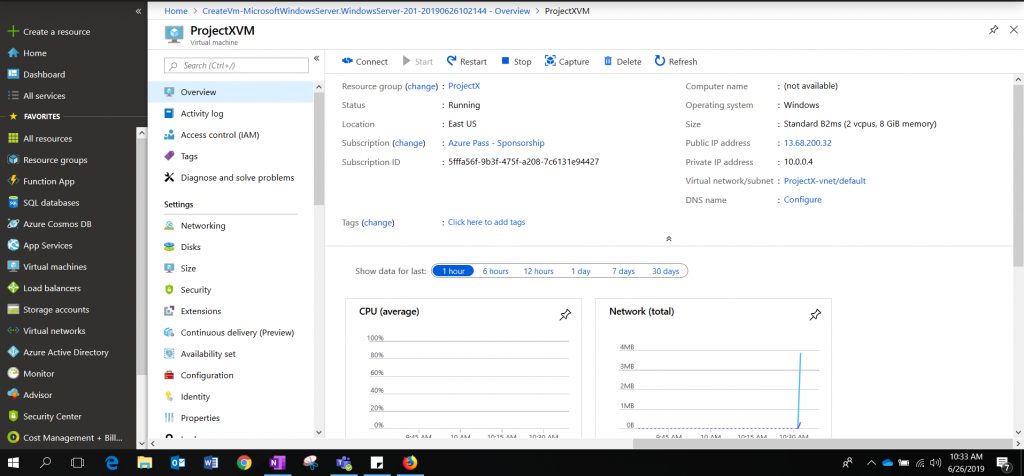The image size is (1024, 476).
Task: Open Load balancers icon
Action: point(12,288)
